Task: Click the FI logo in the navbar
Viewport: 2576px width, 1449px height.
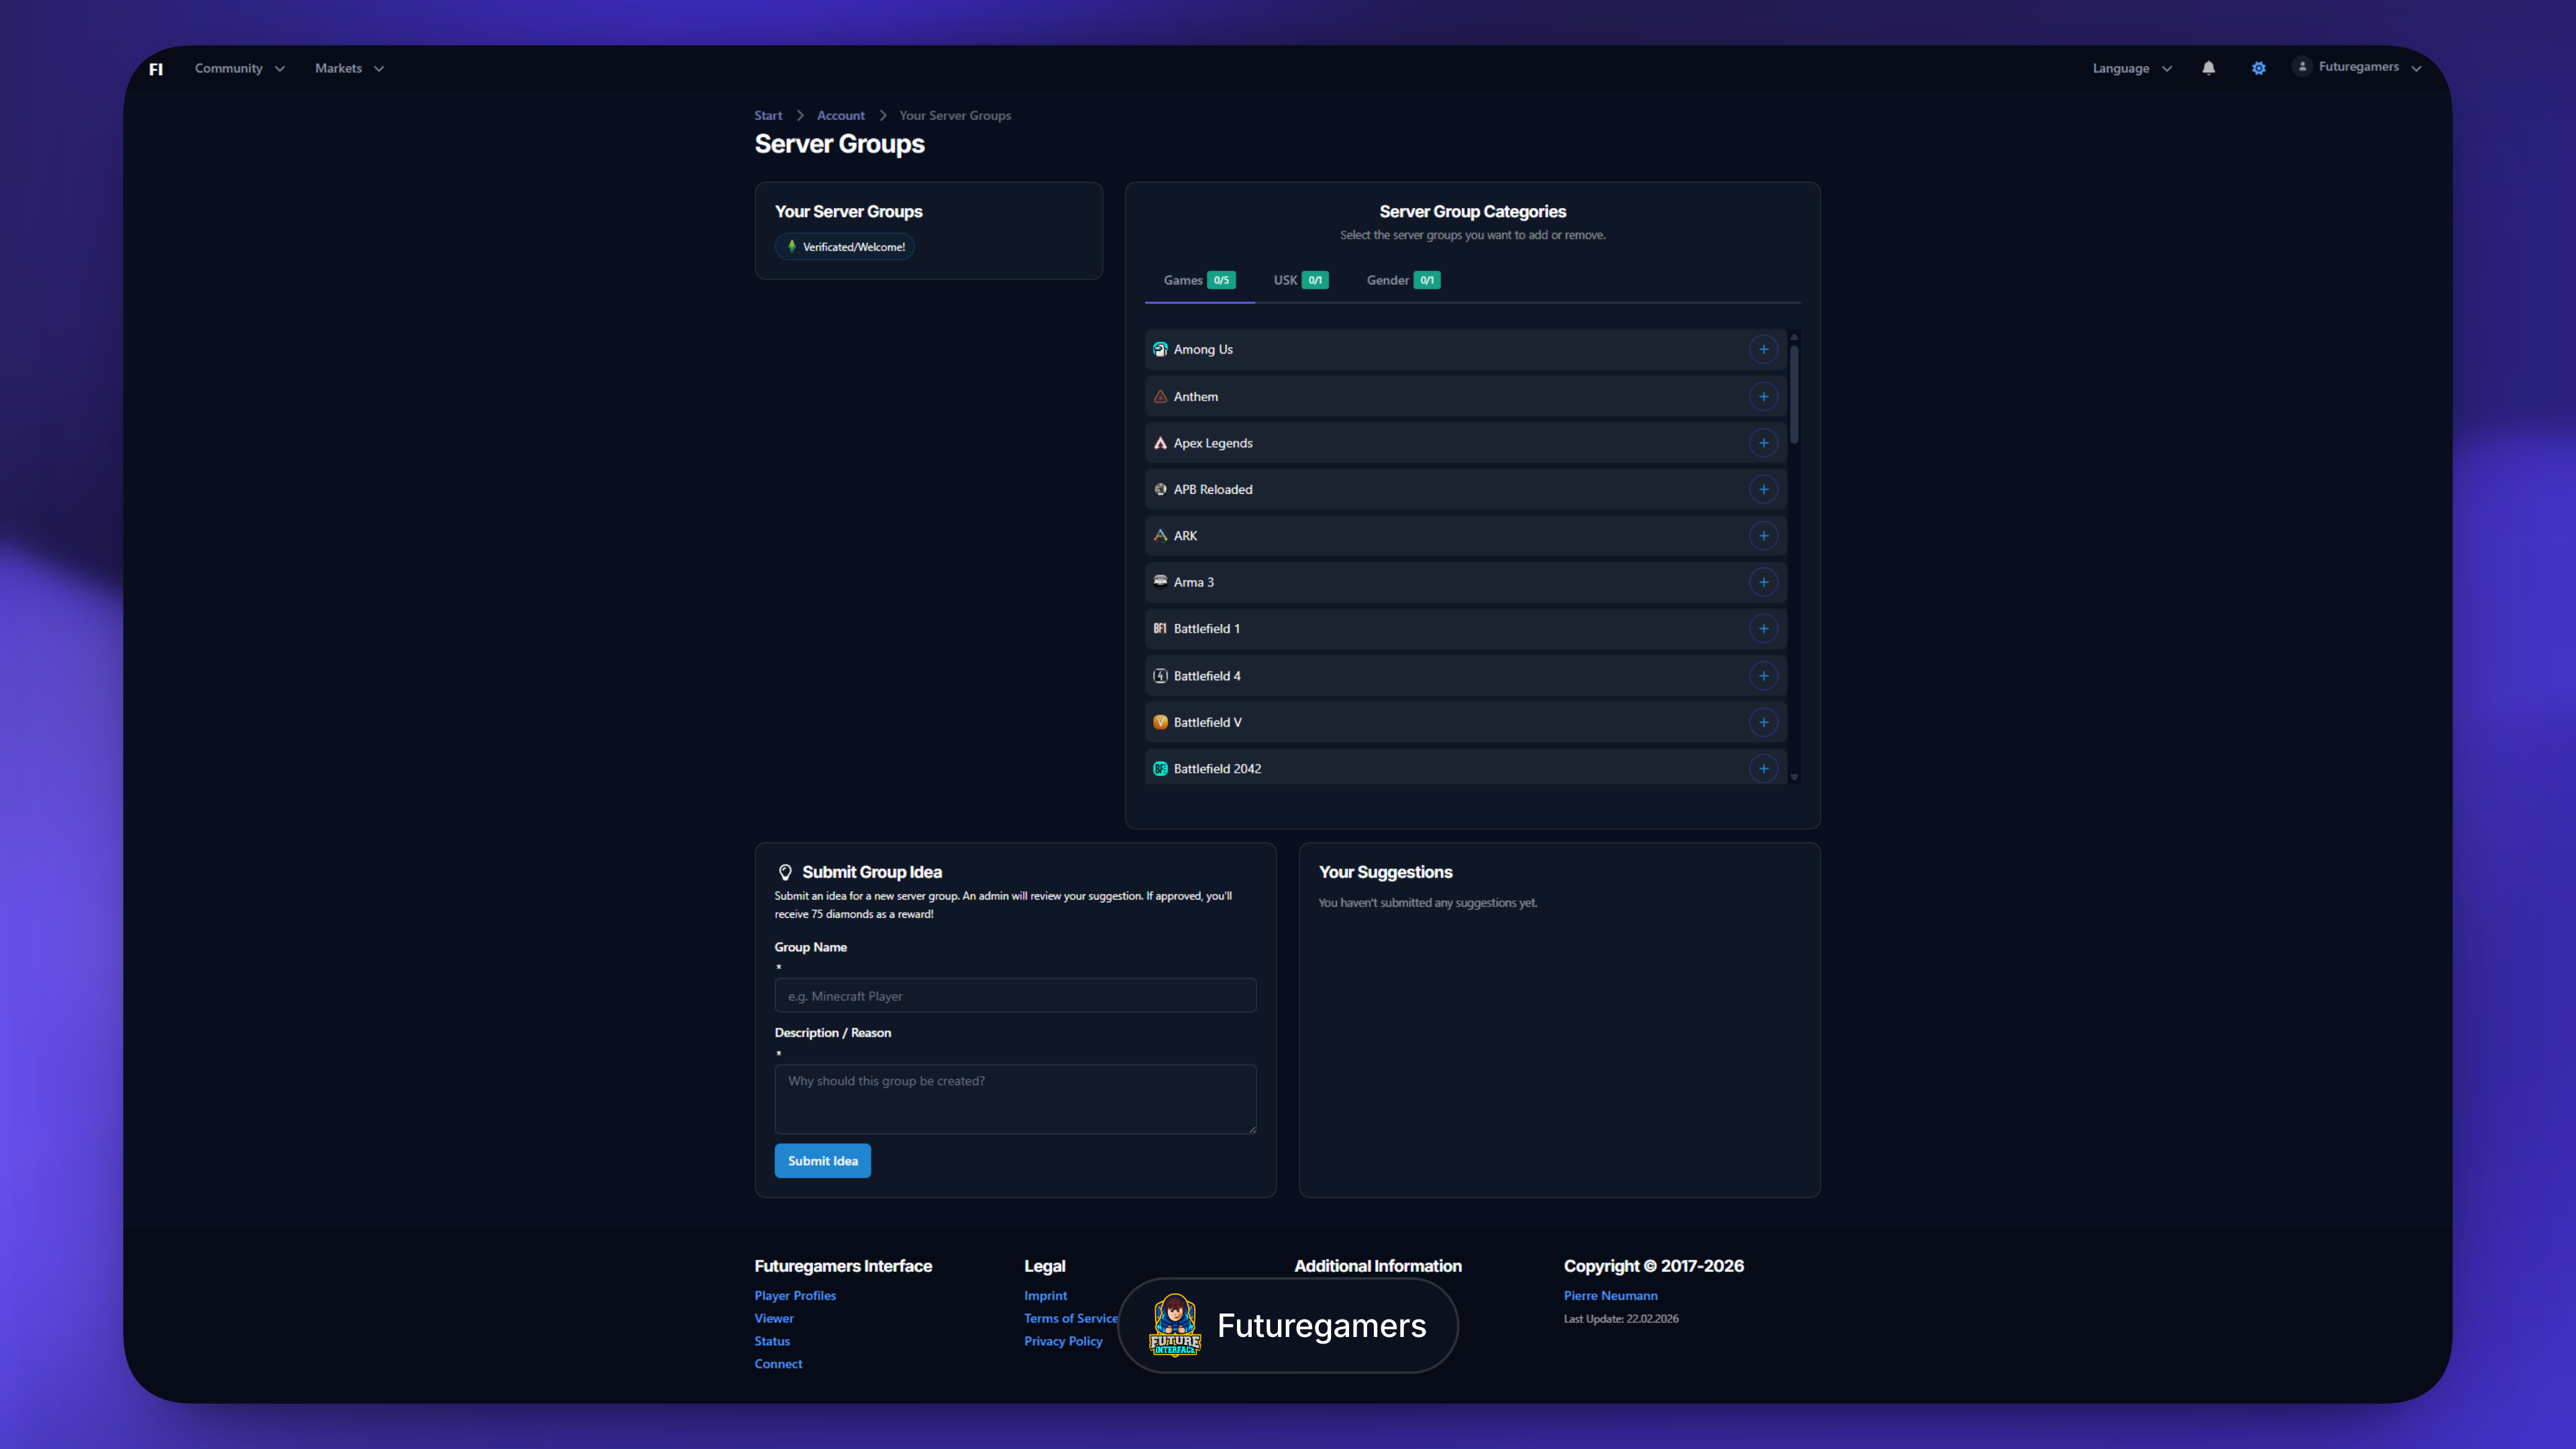Action: pyautogui.click(x=156, y=68)
